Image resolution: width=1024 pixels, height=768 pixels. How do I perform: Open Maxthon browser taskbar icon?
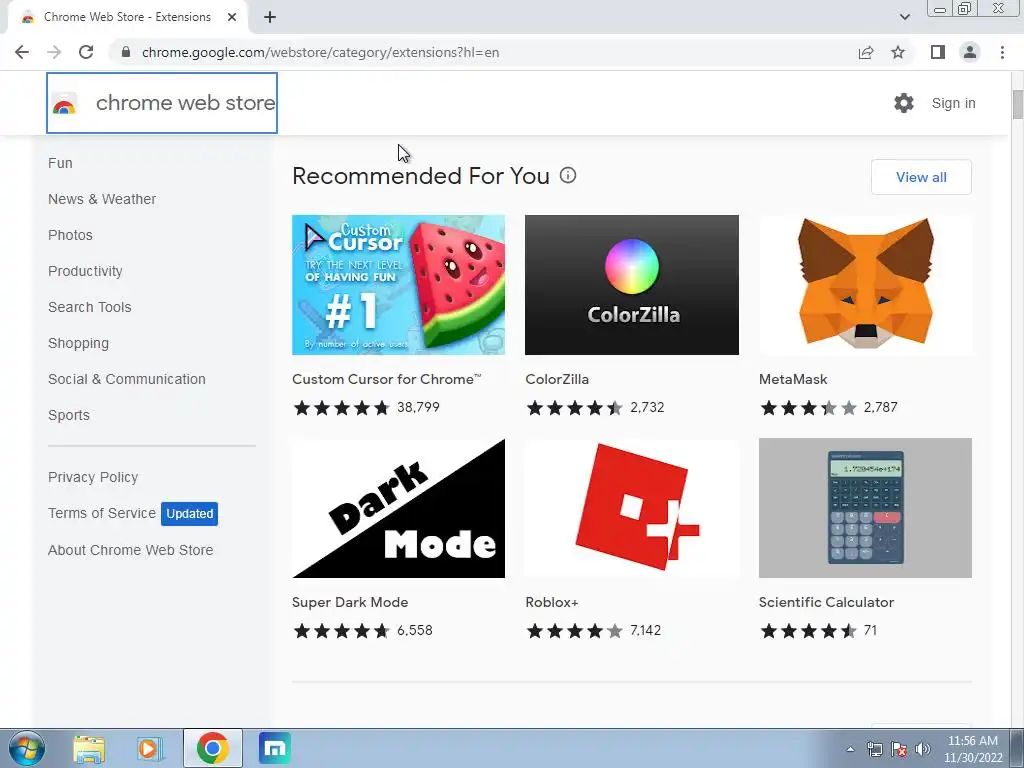pos(274,748)
